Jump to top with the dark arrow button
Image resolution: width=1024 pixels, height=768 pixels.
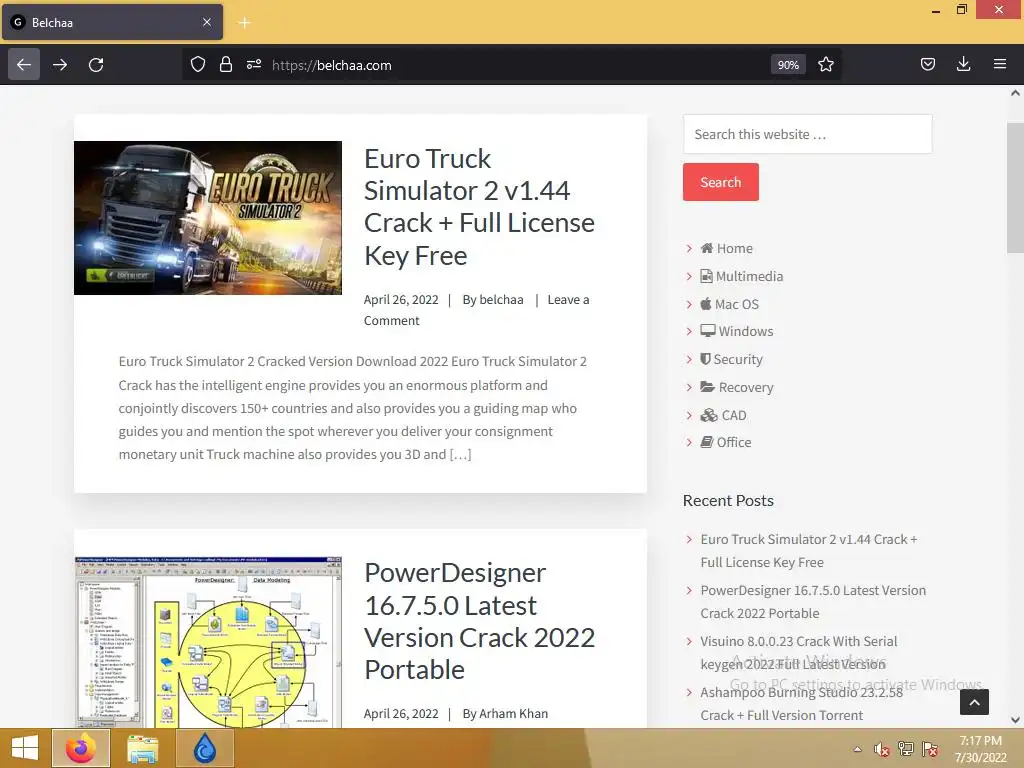pos(974,702)
